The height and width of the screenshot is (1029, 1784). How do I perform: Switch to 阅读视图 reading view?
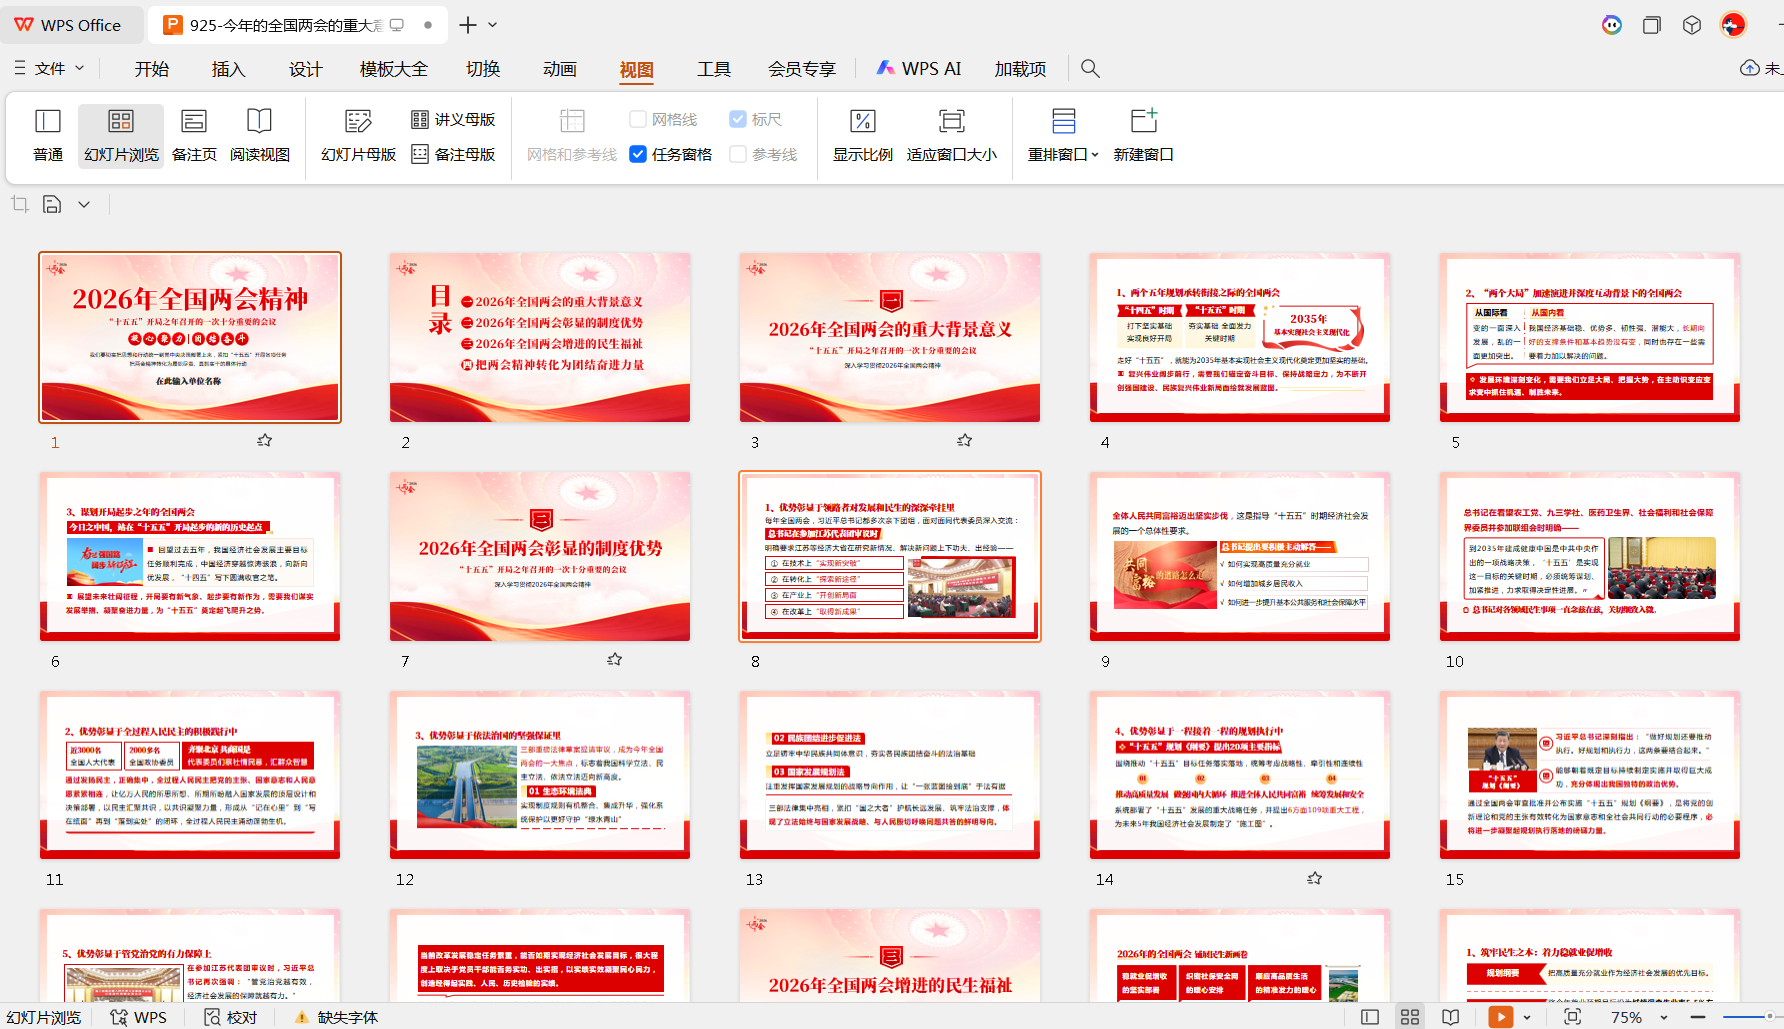coord(260,136)
